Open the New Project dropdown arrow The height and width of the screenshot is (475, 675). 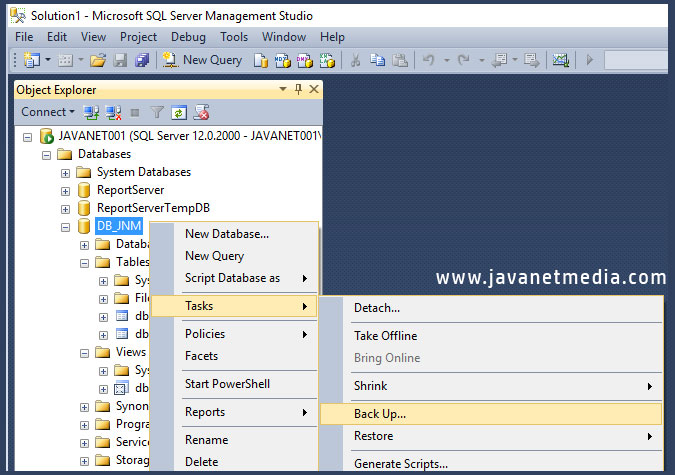pos(48,60)
